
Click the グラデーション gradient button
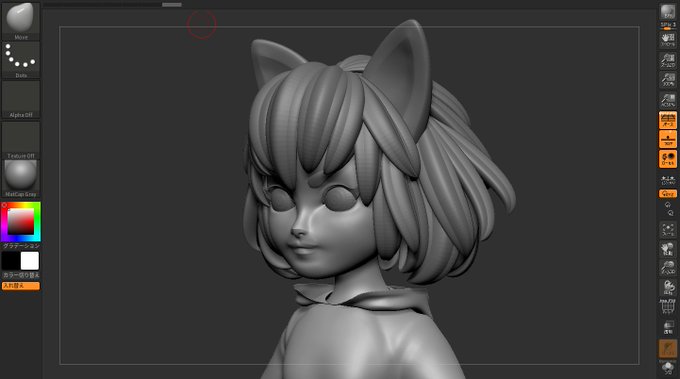21,246
